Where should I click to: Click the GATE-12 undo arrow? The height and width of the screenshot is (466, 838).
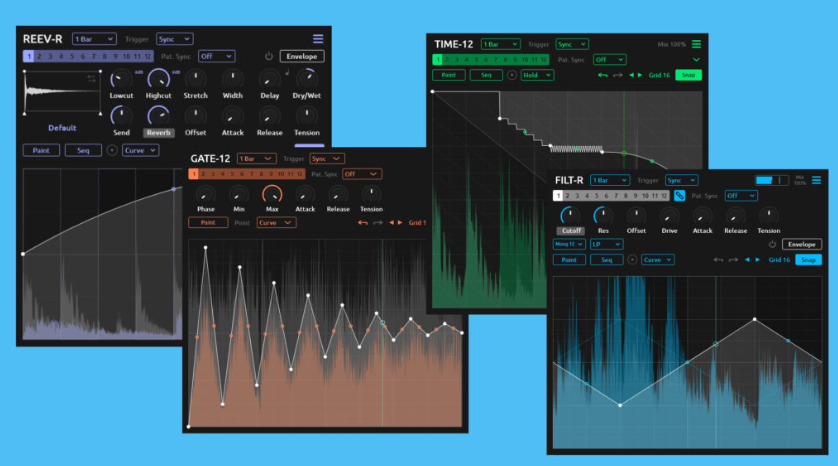tap(362, 223)
